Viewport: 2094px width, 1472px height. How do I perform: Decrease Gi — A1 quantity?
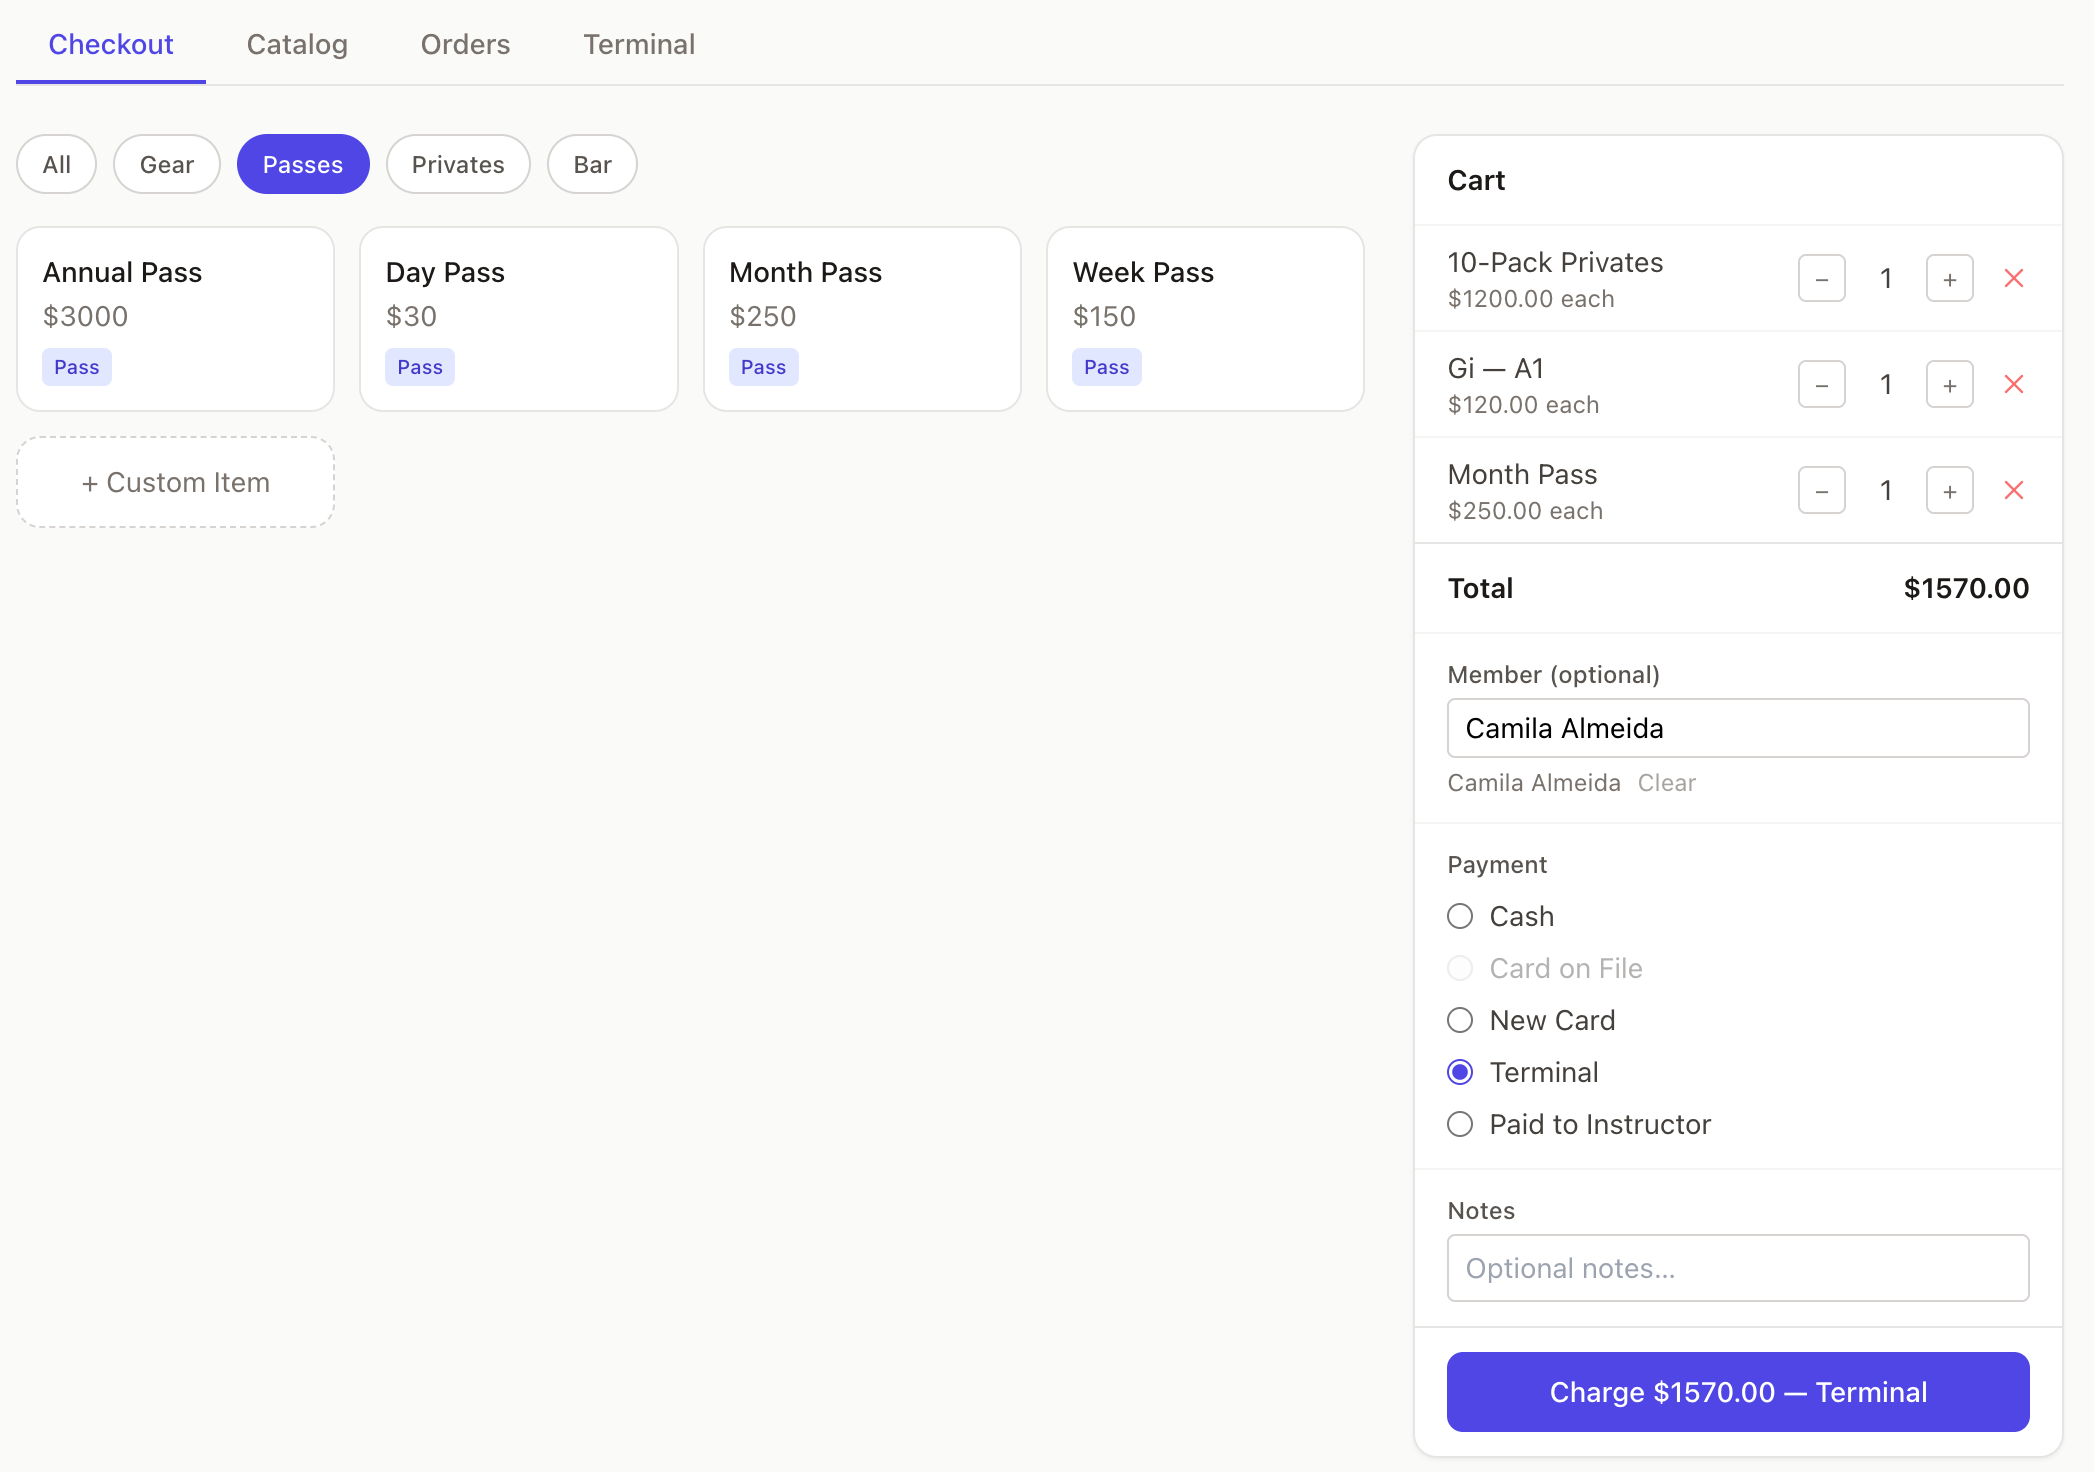pyautogui.click(x=1821, y=385)
